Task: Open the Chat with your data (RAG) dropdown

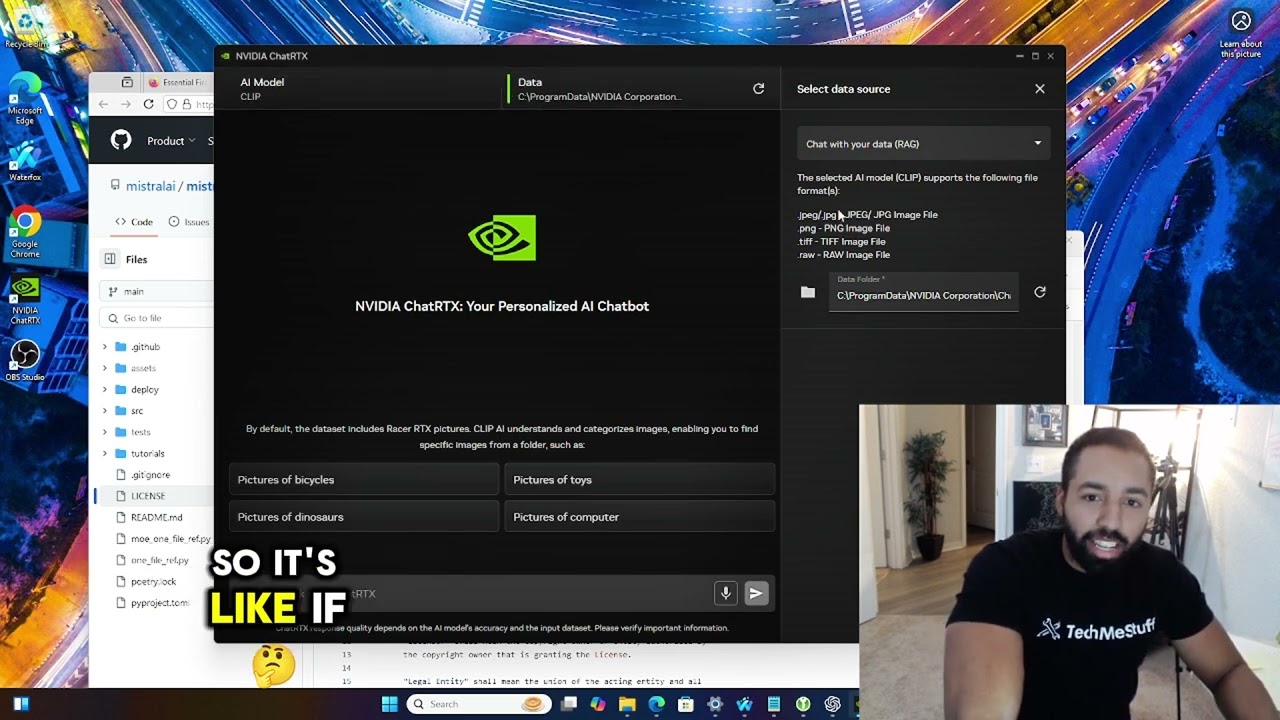Action: (x=923, y=144)
